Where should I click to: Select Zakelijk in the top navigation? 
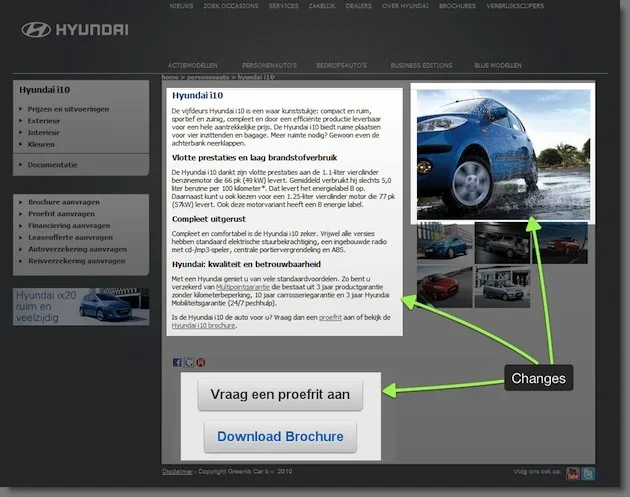coord(322,6)
